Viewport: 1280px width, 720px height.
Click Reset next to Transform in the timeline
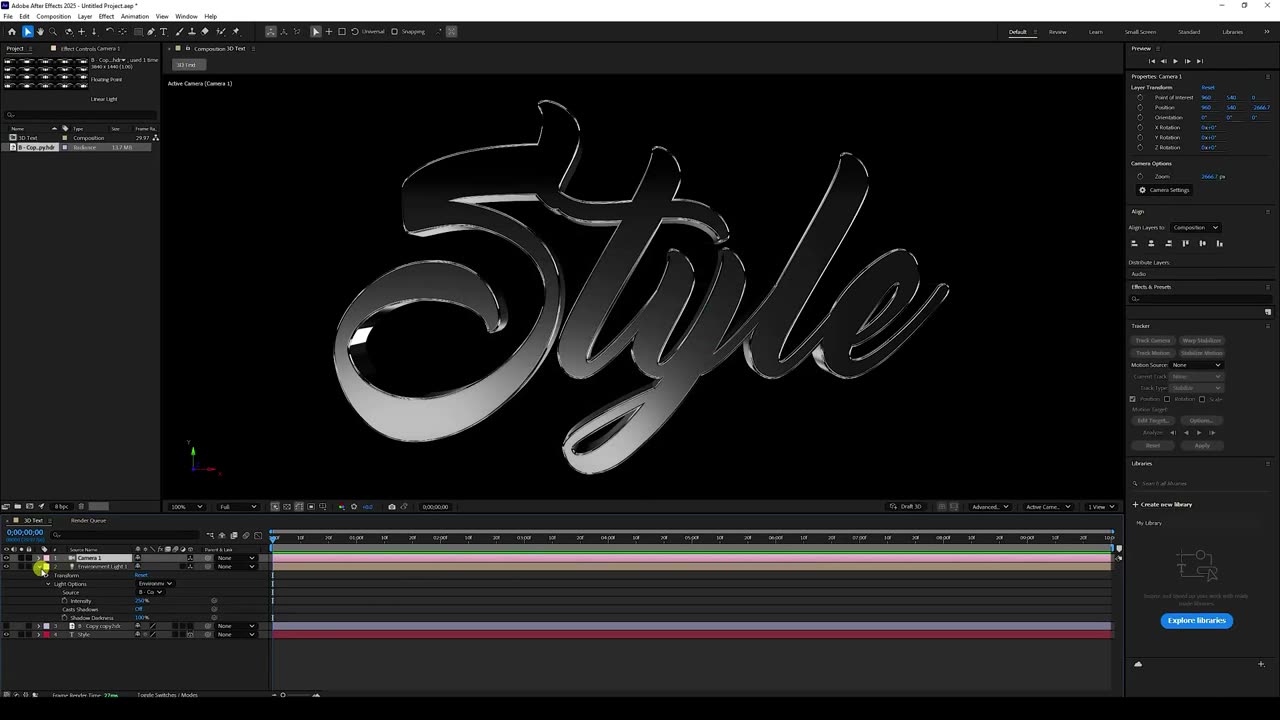tap(141, 575)
